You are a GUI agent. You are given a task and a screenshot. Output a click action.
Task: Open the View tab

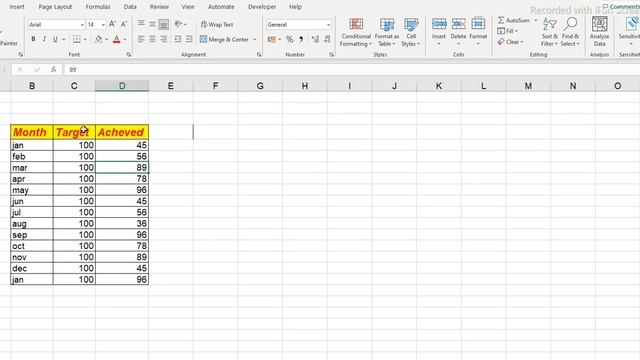point(188,7)
